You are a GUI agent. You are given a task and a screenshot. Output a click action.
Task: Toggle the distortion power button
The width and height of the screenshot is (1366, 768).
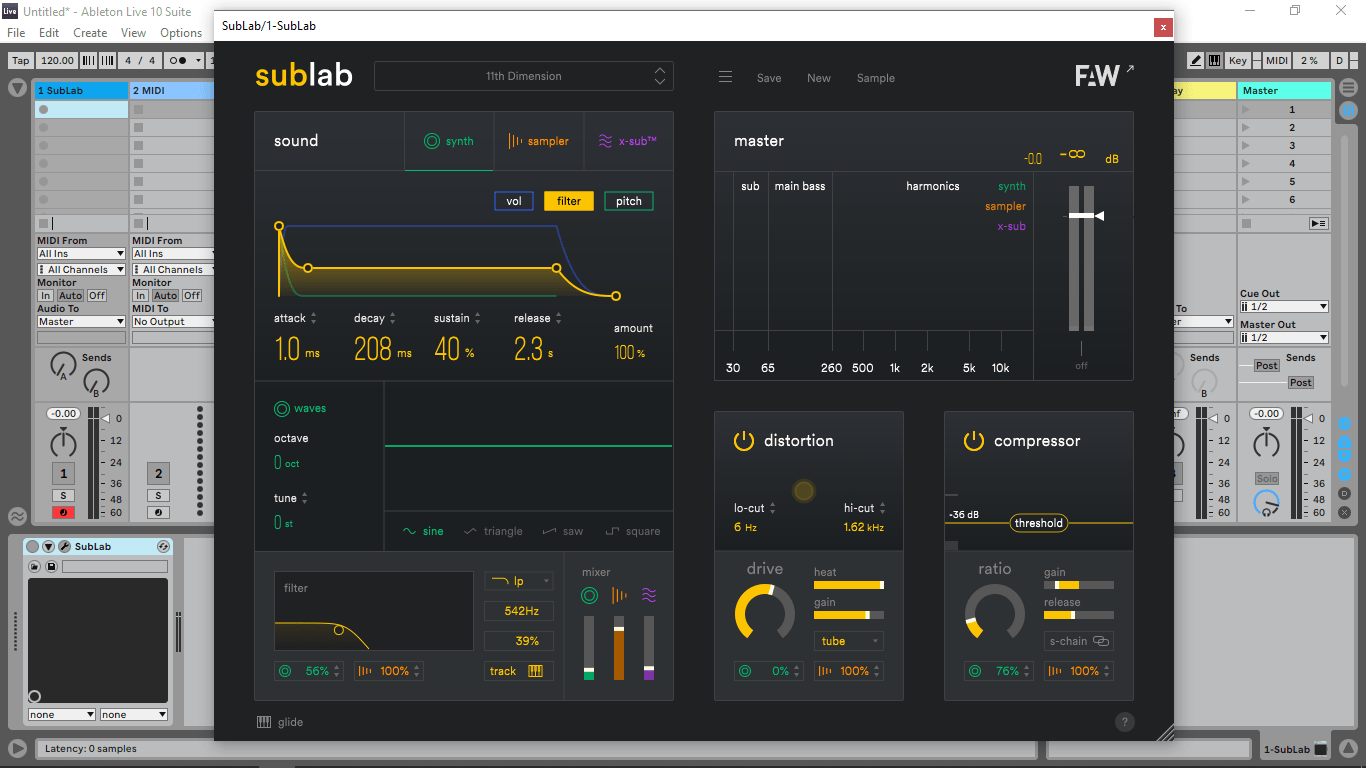coord(743,441)
